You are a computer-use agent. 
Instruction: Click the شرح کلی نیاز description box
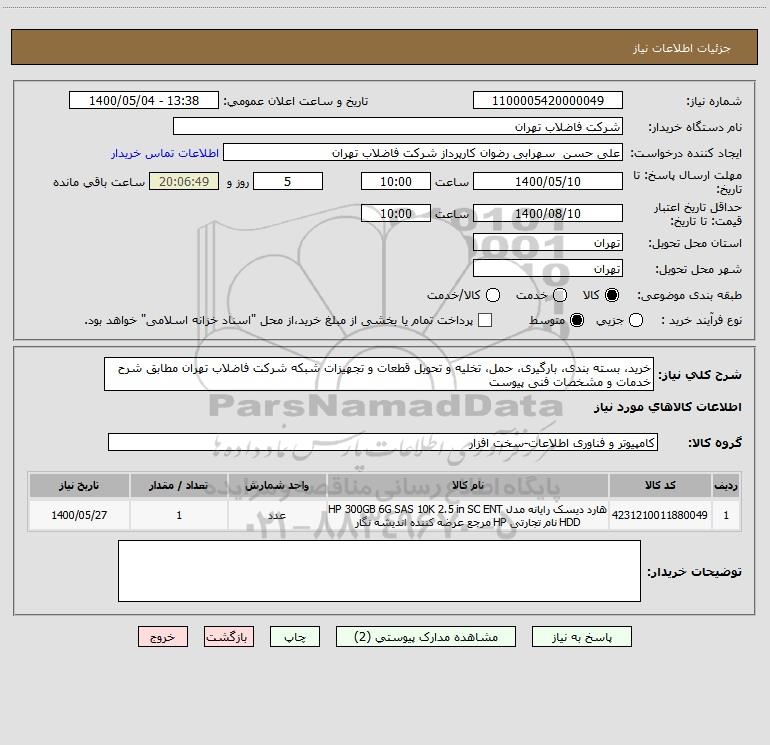379,375
